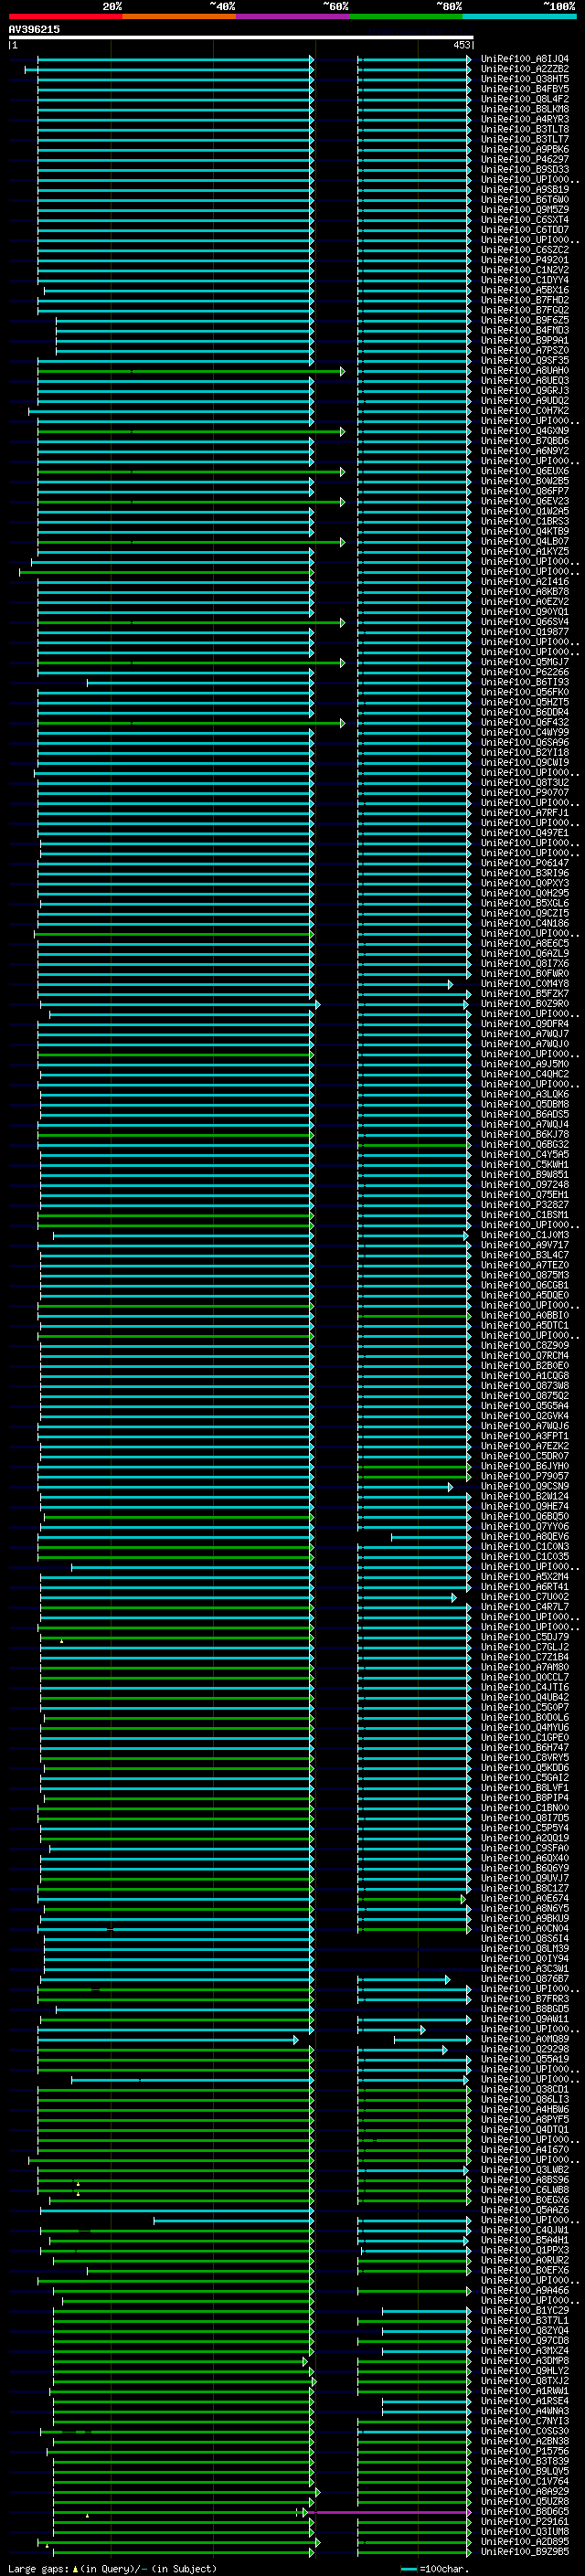Select hit label UniRef100_C5KWH1

pos(524,1164)
